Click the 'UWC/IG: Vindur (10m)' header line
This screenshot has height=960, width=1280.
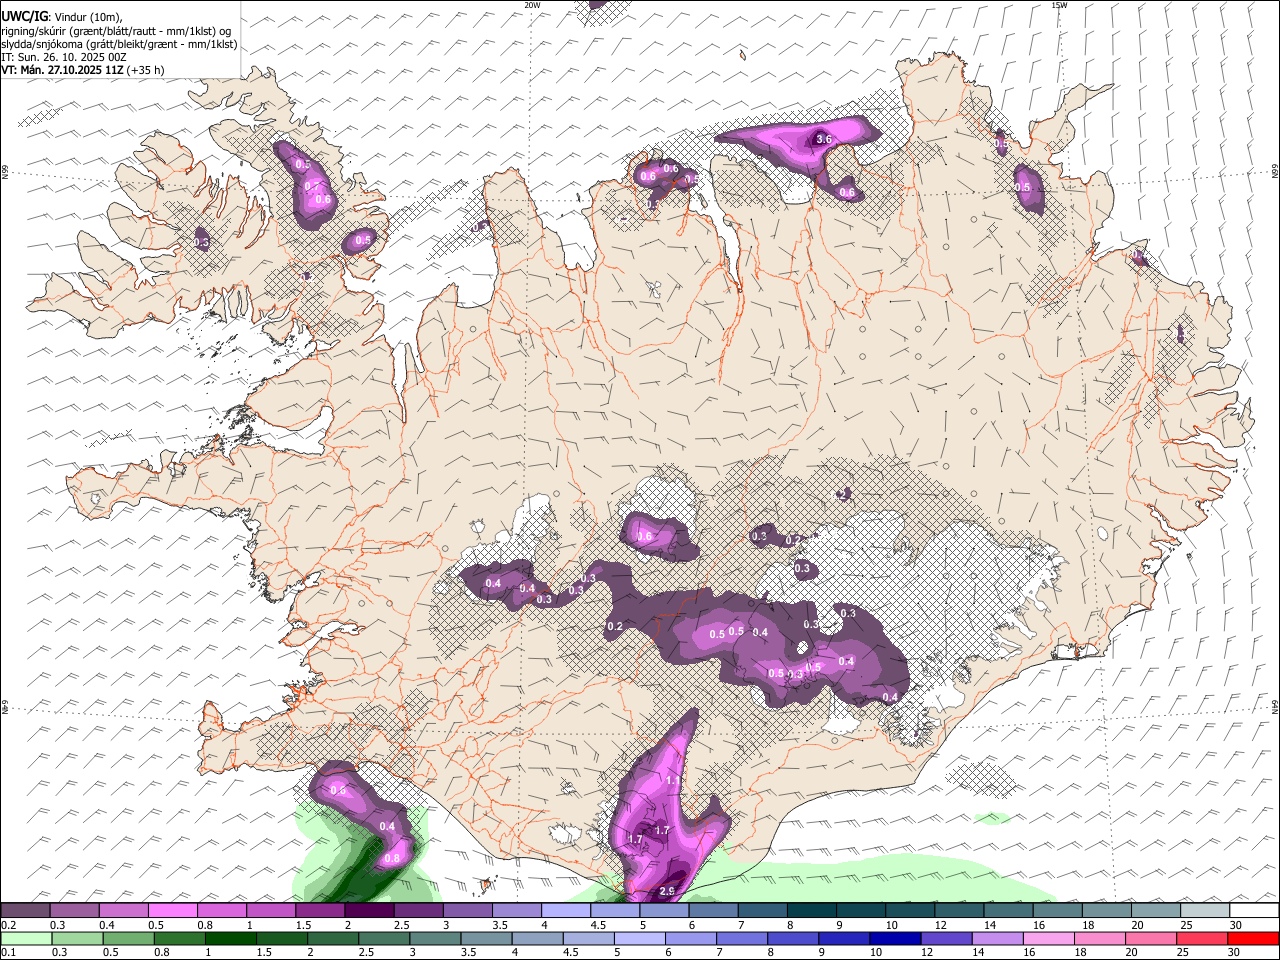point(62,16)
